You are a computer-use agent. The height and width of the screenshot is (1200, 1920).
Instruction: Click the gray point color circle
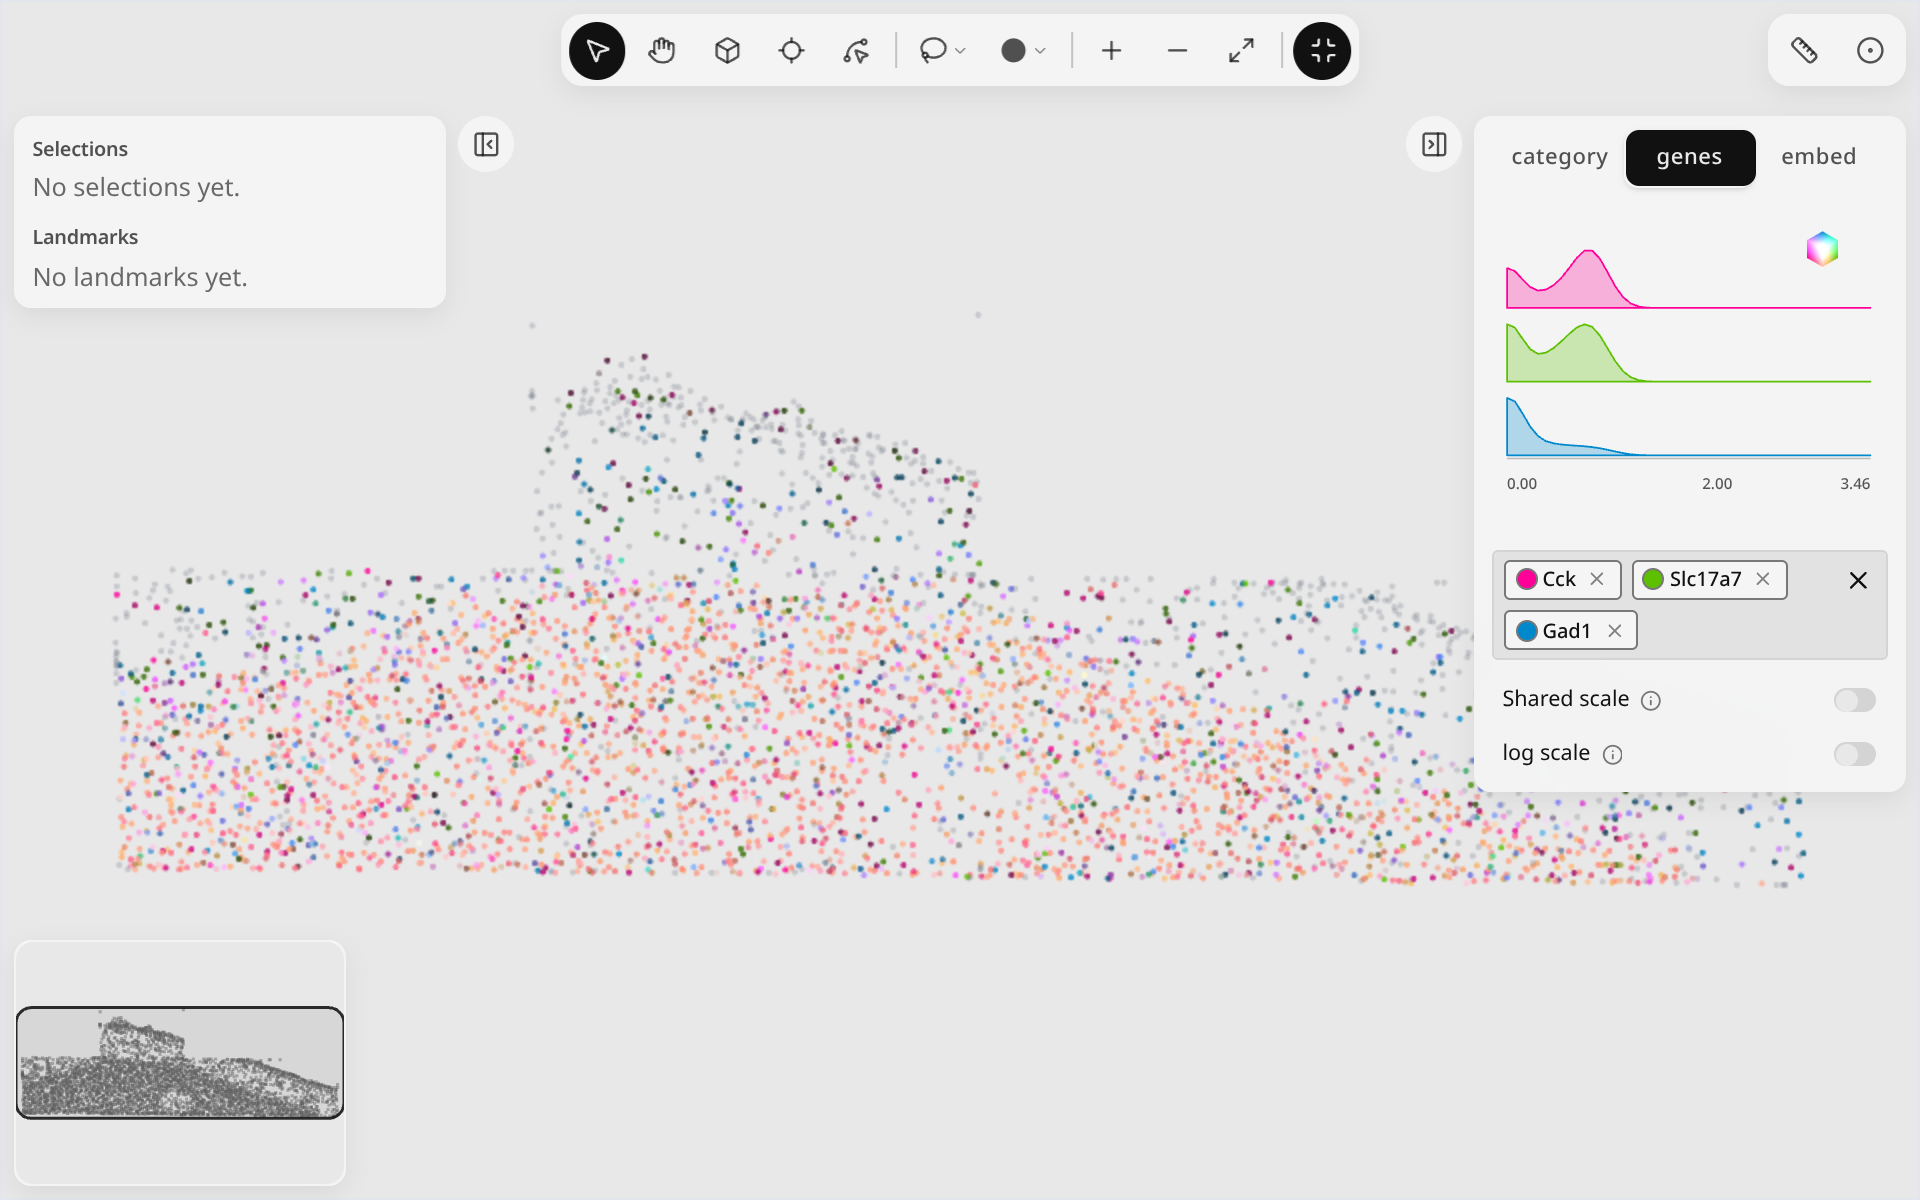point(1013,51)
